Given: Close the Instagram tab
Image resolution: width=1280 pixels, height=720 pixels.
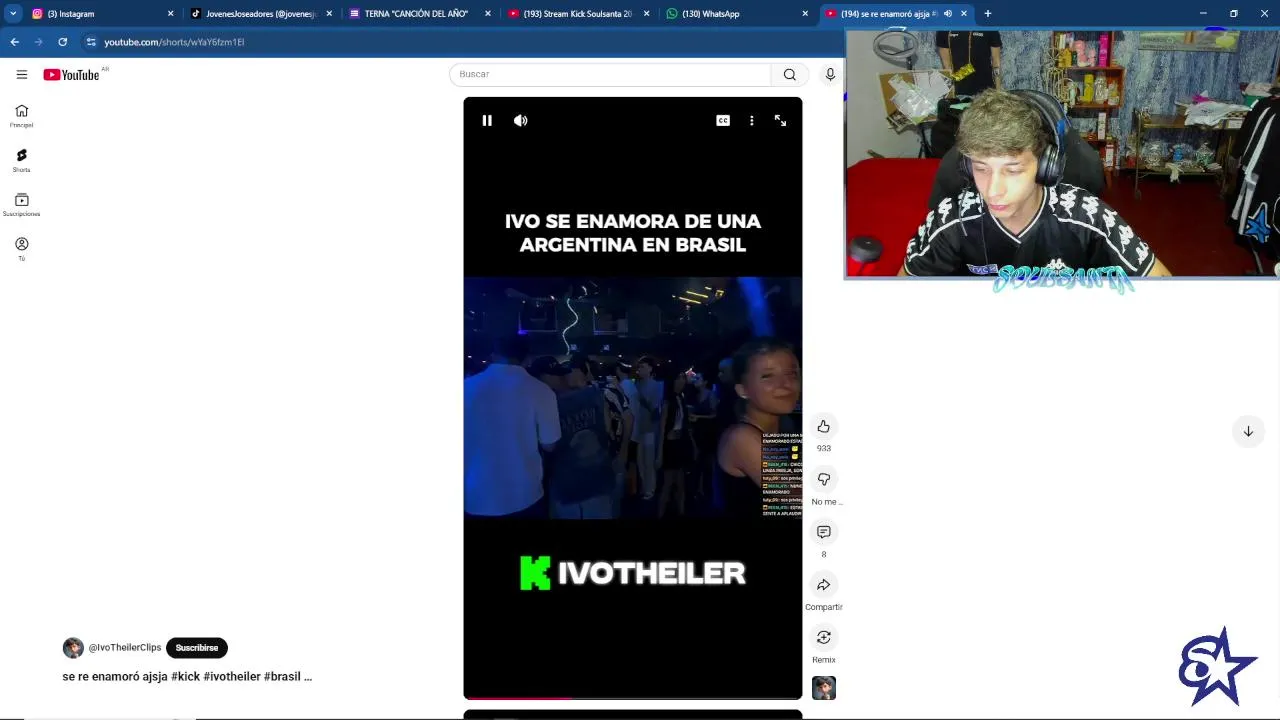Looking at the screenshot, I should click(x=170, y=14).
